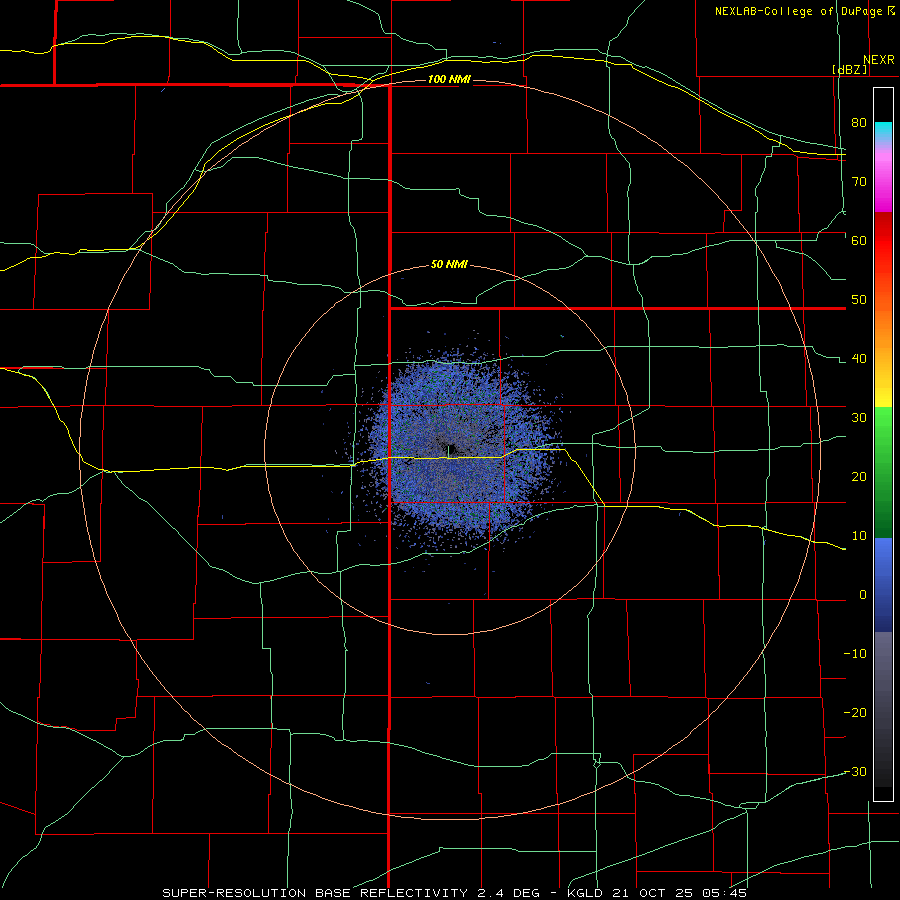Click the NEXLAB-College of DuPage label
This screenshot has height=900, width=900.
pyautogui.click(x=804, y=11)
